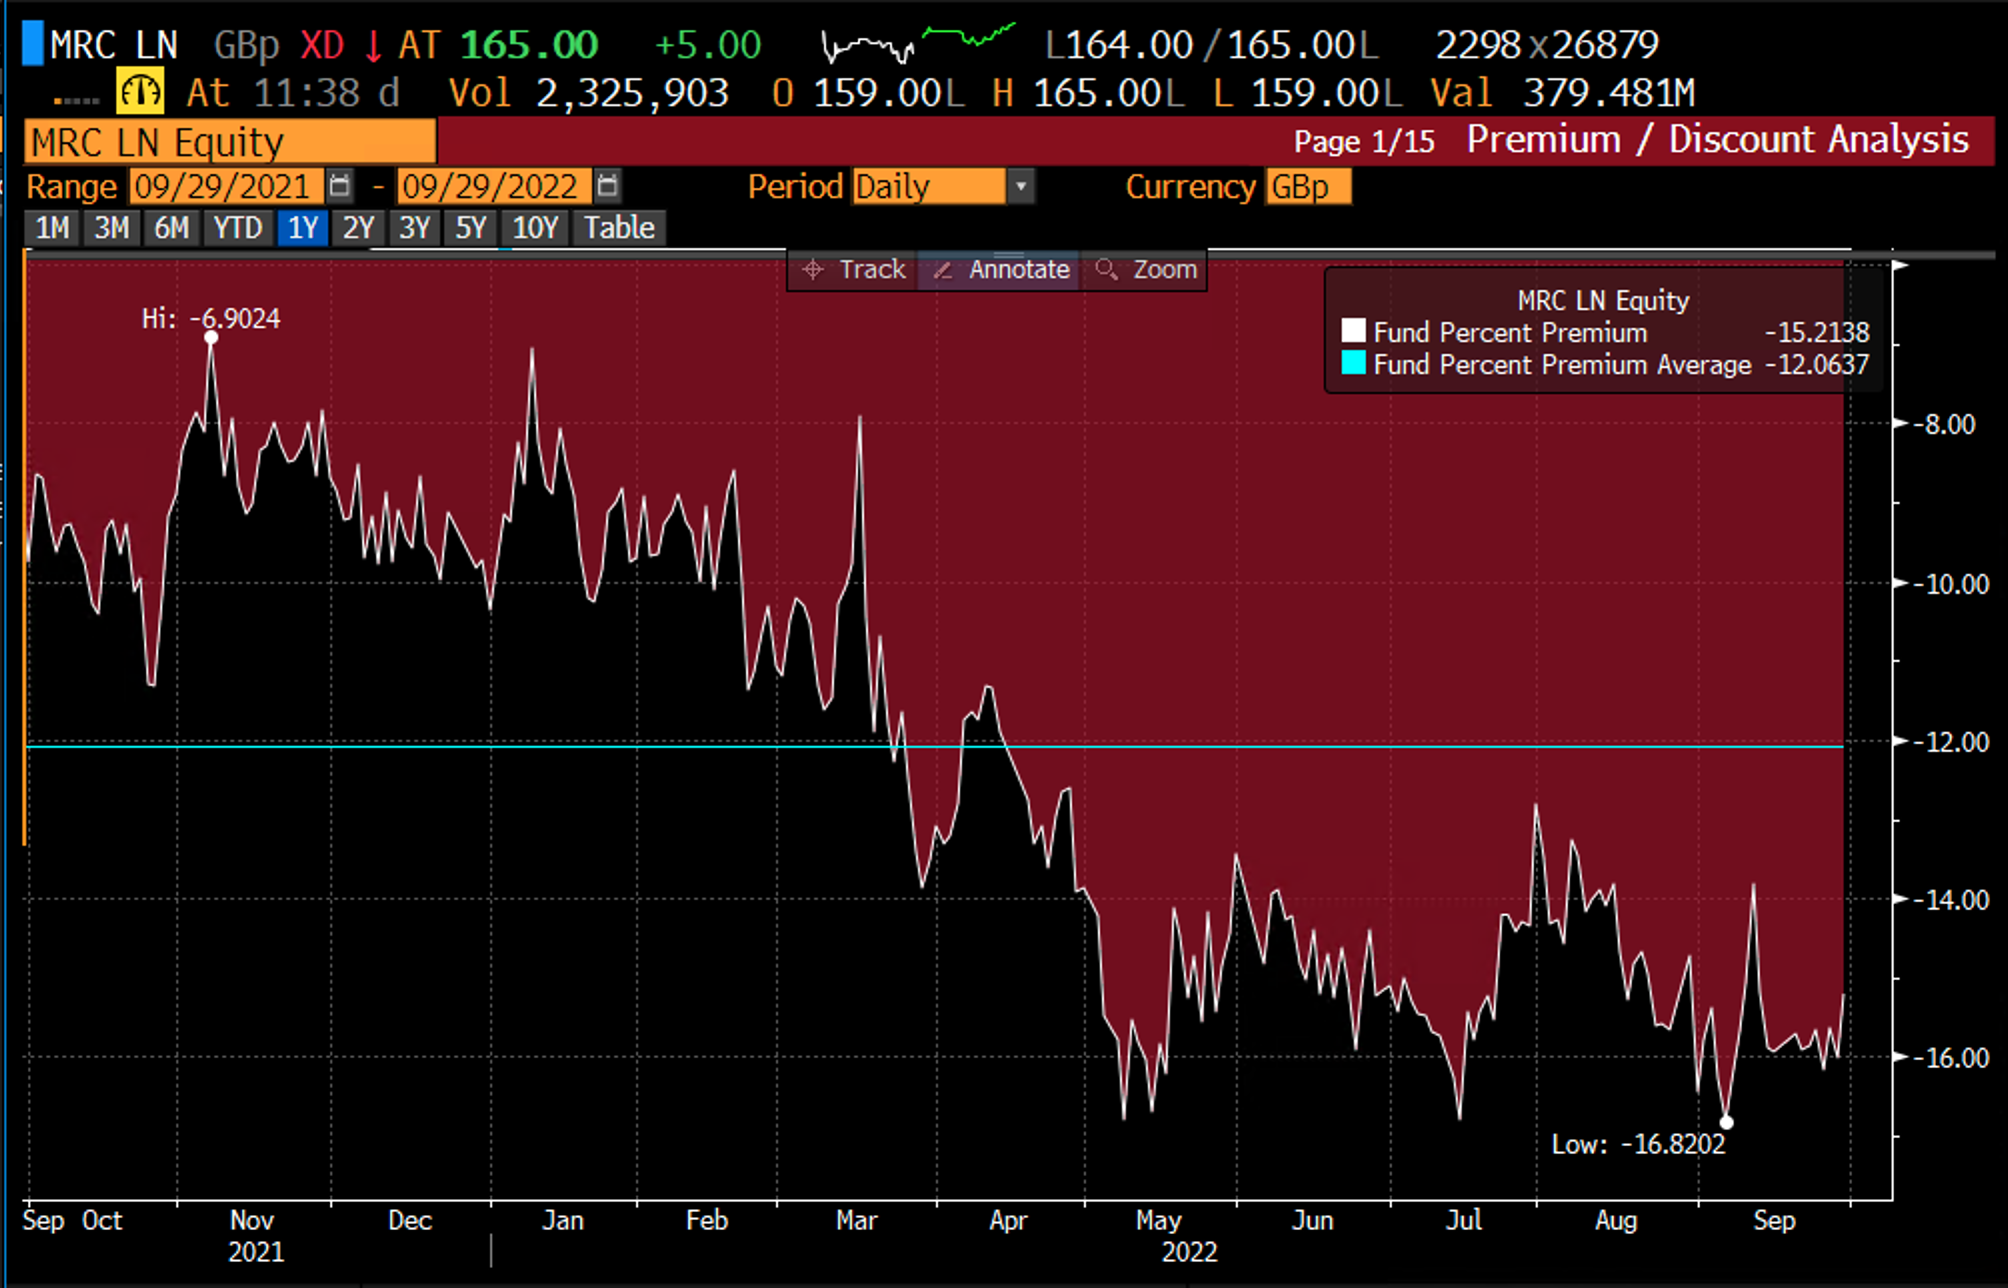
Task: Click the Track button
Action: click(853, 269)
